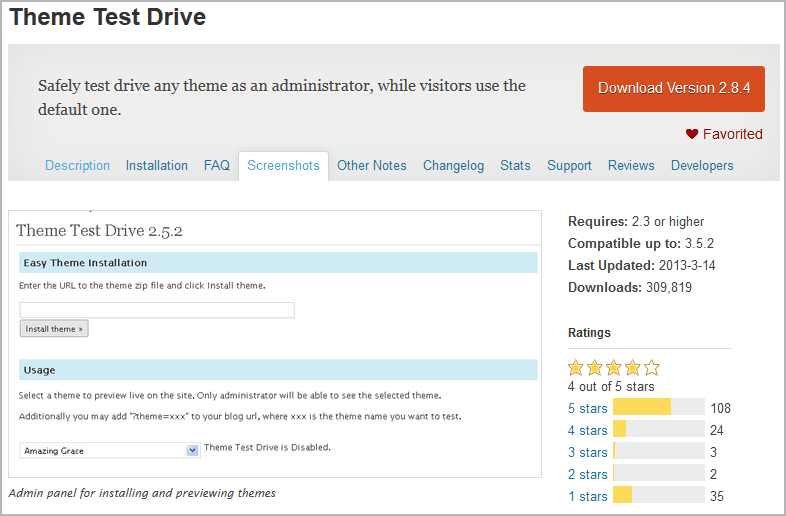View the Changelog tab
This screenshot has width=786, height=516.
click(453, 165)
